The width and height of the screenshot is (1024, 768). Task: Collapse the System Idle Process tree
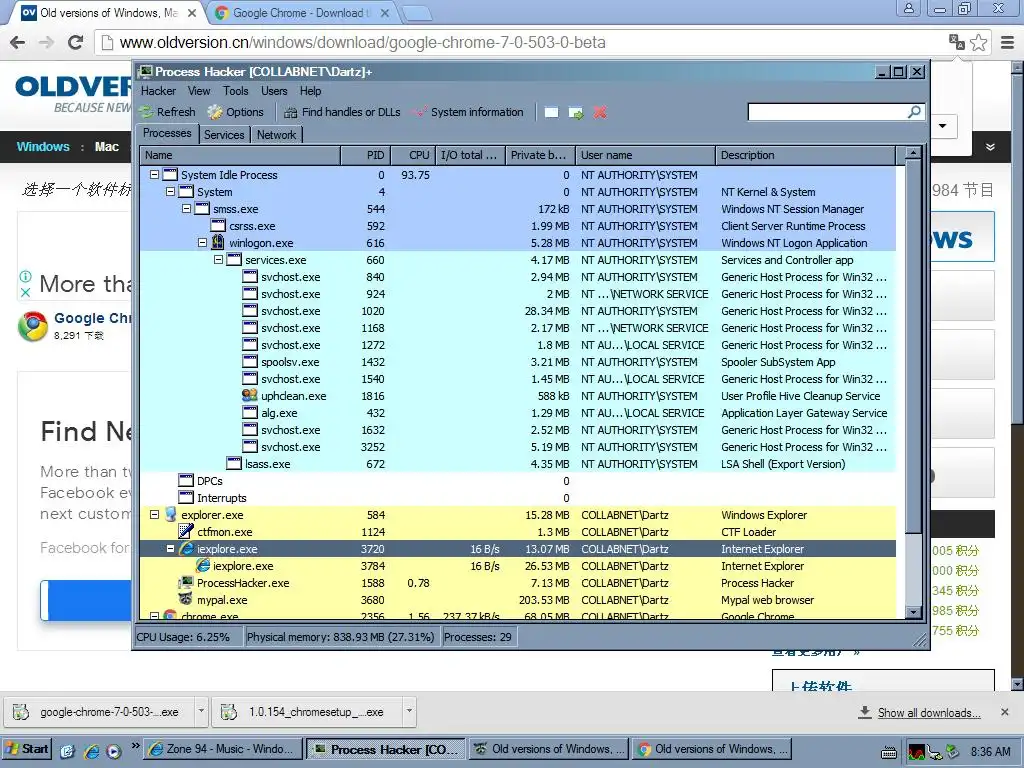tap(154, 174)
